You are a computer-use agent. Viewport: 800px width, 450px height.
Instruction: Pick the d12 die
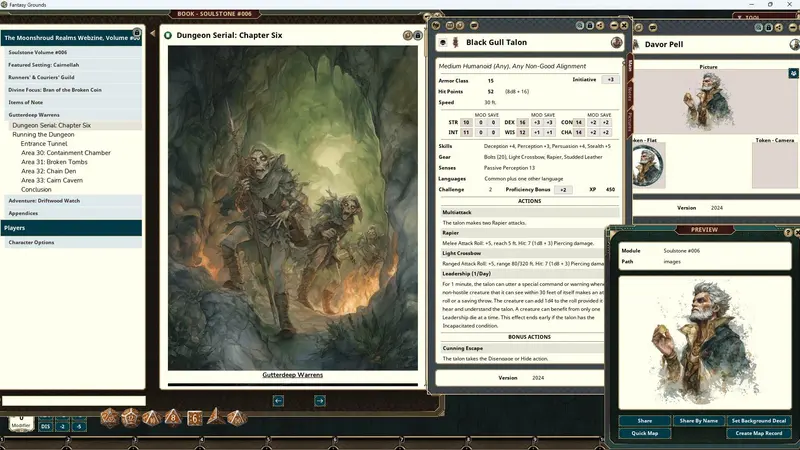point(130,418)
